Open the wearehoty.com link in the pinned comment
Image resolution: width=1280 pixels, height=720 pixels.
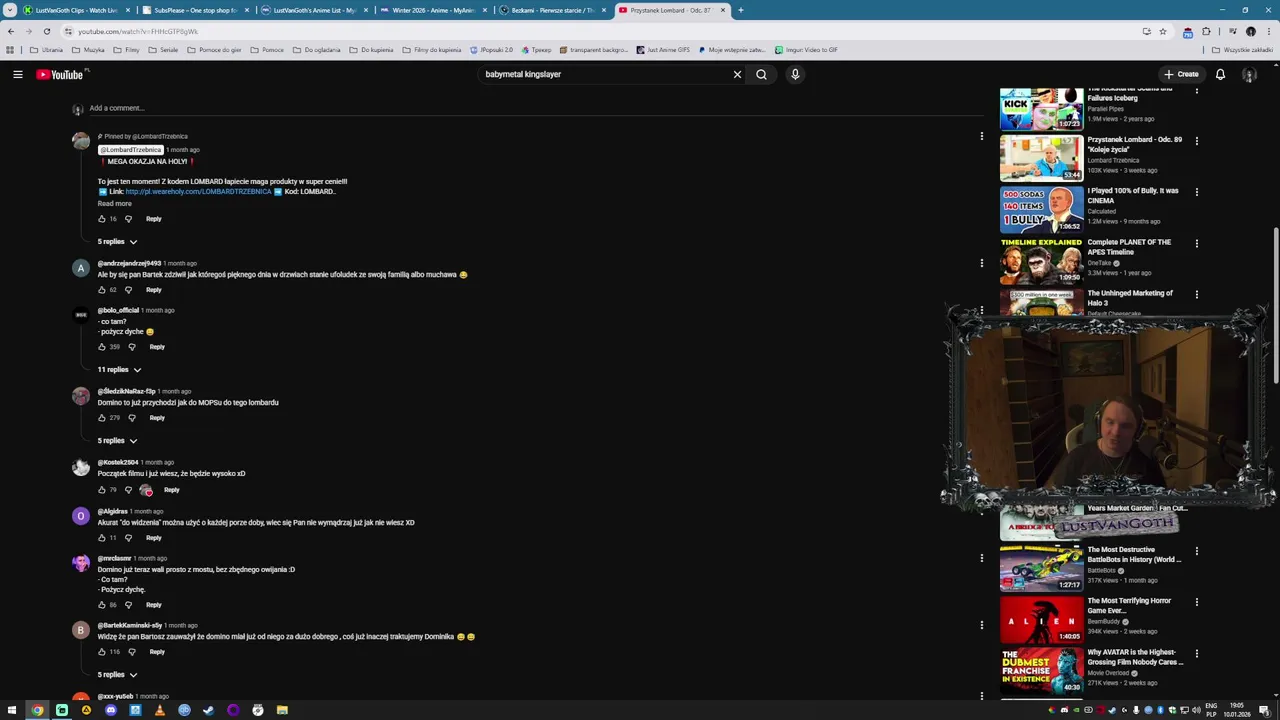point(198,192)
